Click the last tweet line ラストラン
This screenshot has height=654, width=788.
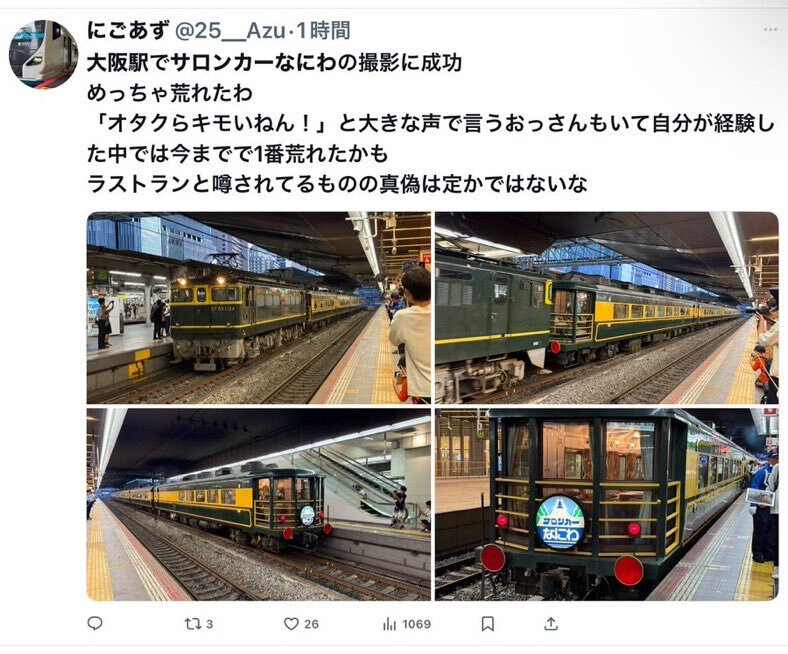coord(337,183)
